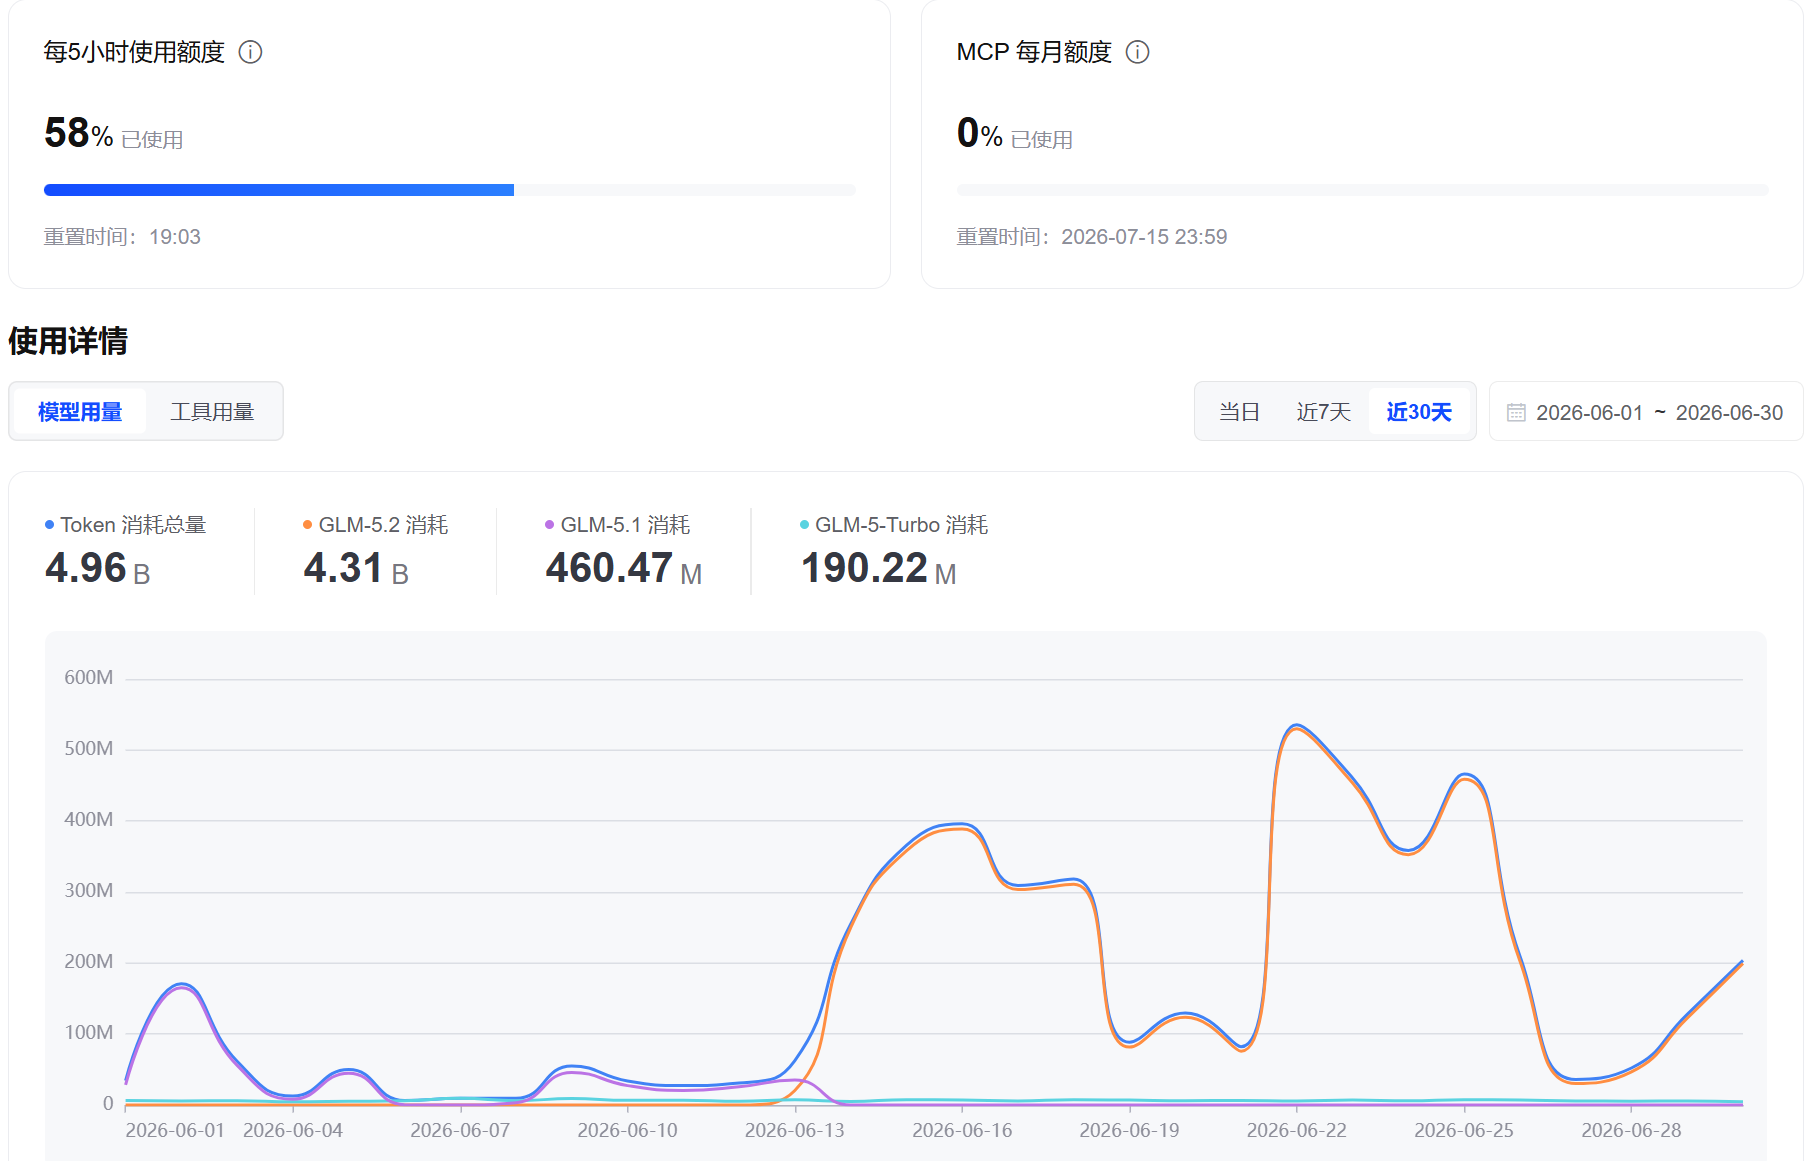Click info icon beside MCP 每月额度
Viewport: 1810px width, 1161px height.
[x=1137, y=52]
